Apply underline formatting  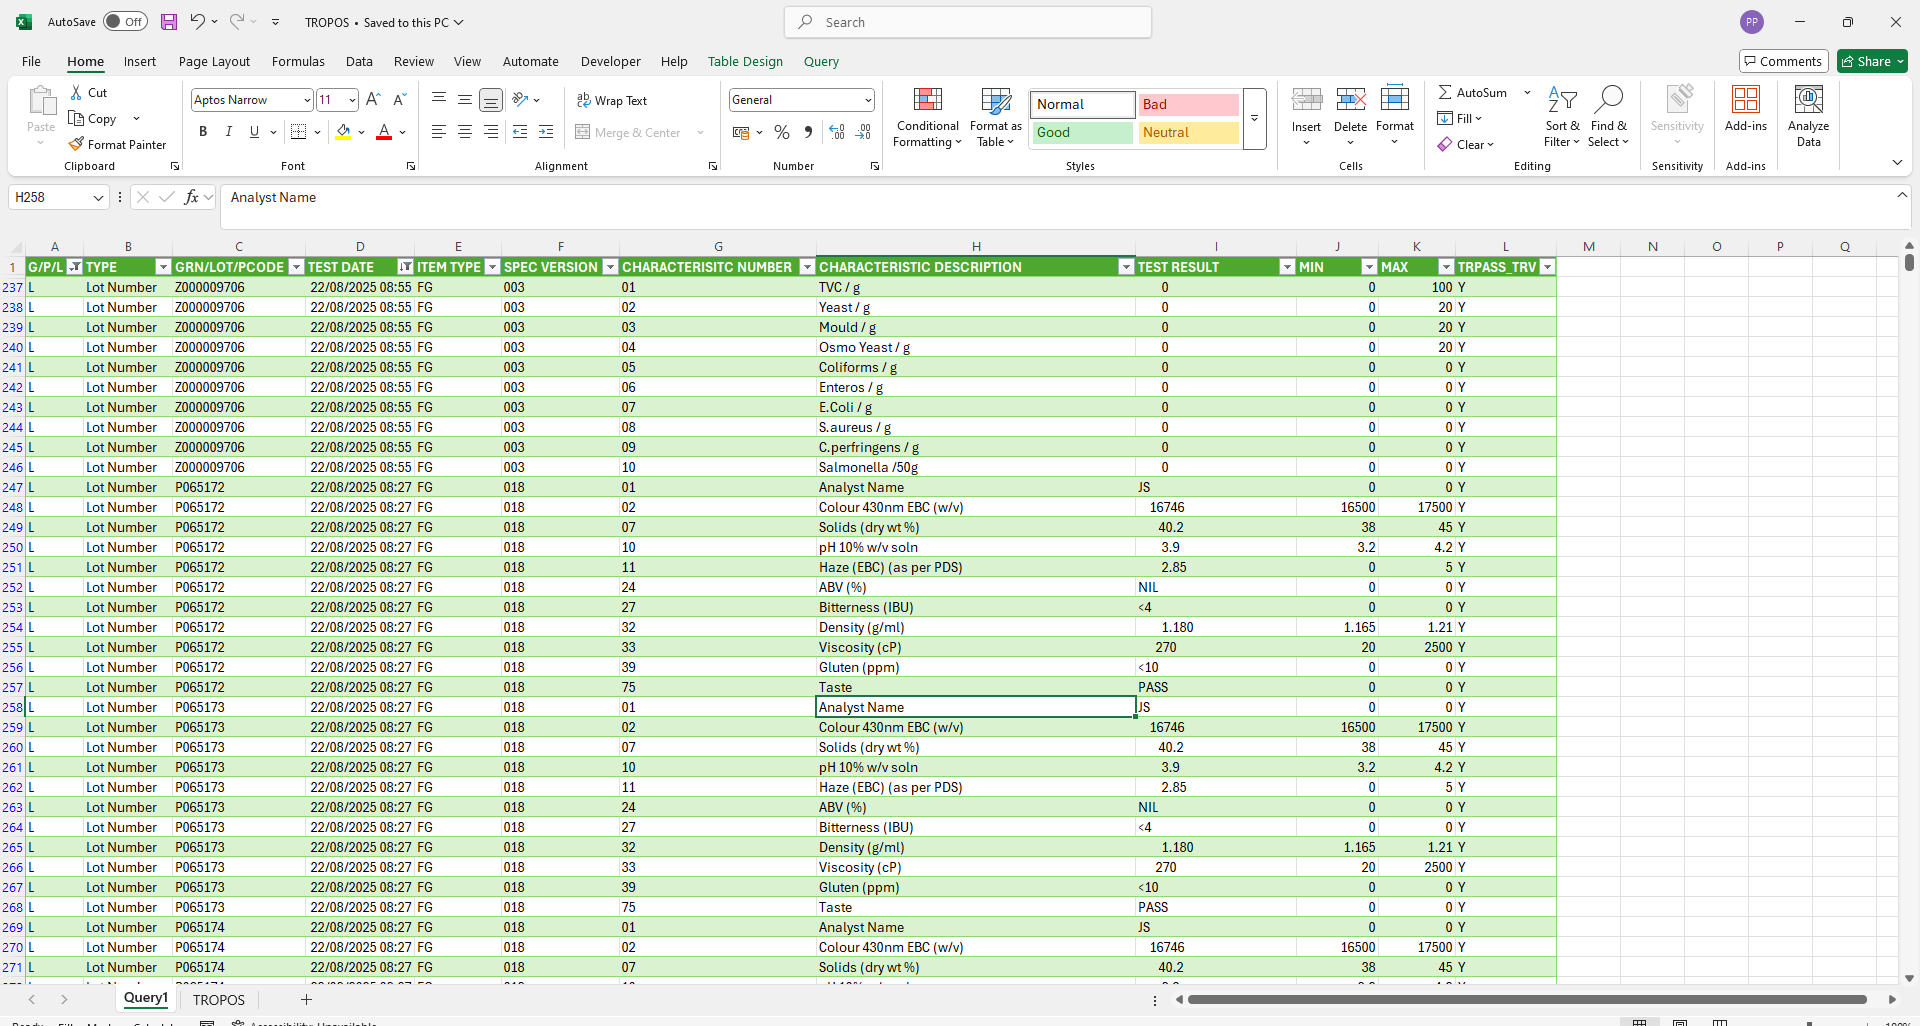(254, 132)
